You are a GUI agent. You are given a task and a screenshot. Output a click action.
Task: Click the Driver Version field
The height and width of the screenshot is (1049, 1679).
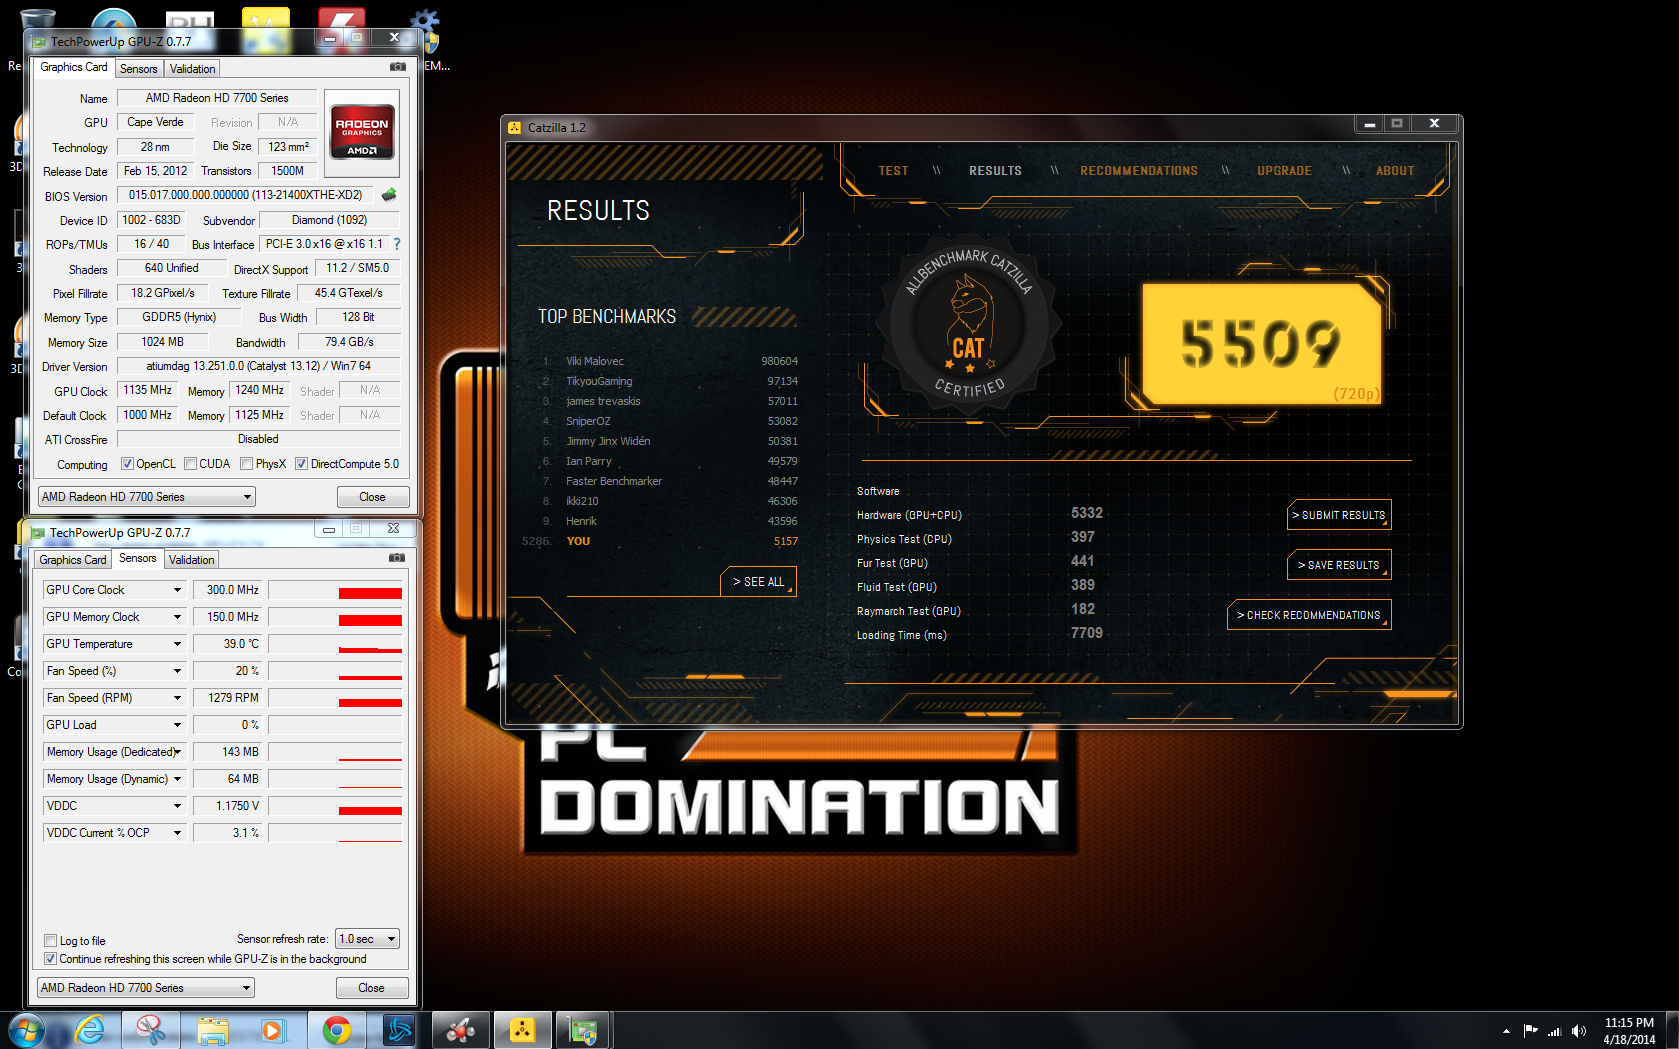click(259, 366)
